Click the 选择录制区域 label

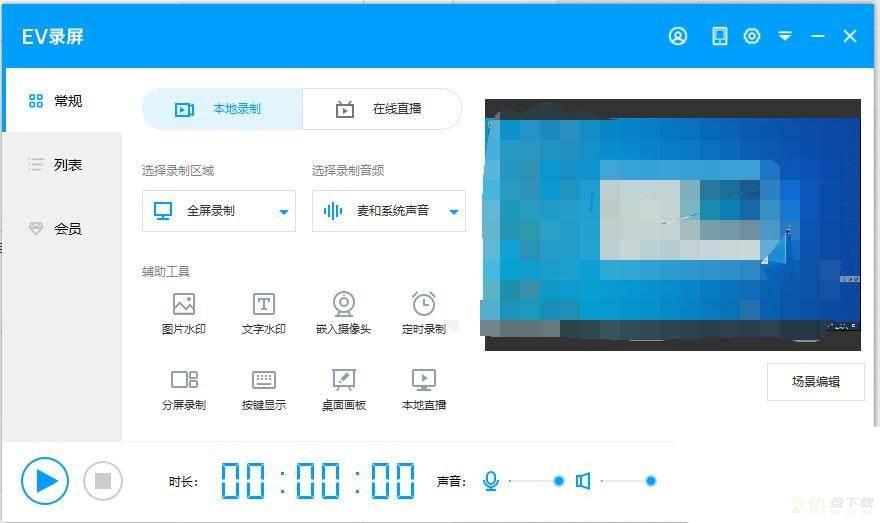pyautogui.click(x=178, y=171)
